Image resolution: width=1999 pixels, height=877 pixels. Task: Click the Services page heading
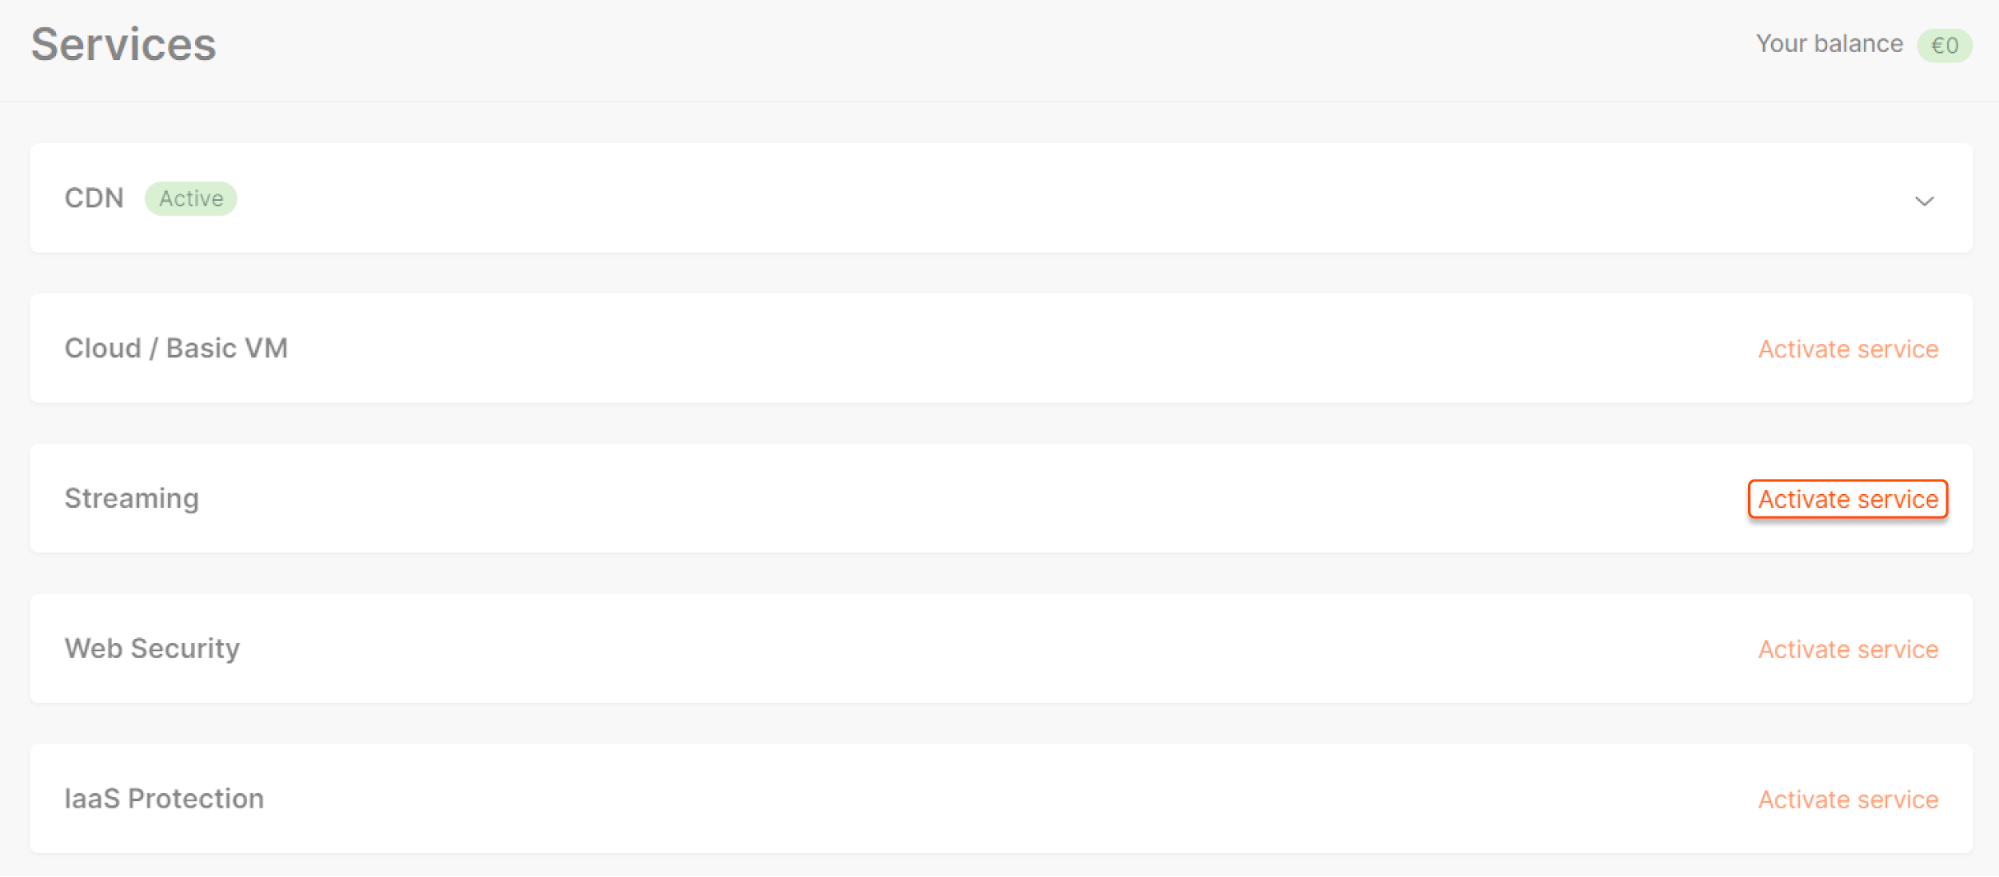(122, 44)
